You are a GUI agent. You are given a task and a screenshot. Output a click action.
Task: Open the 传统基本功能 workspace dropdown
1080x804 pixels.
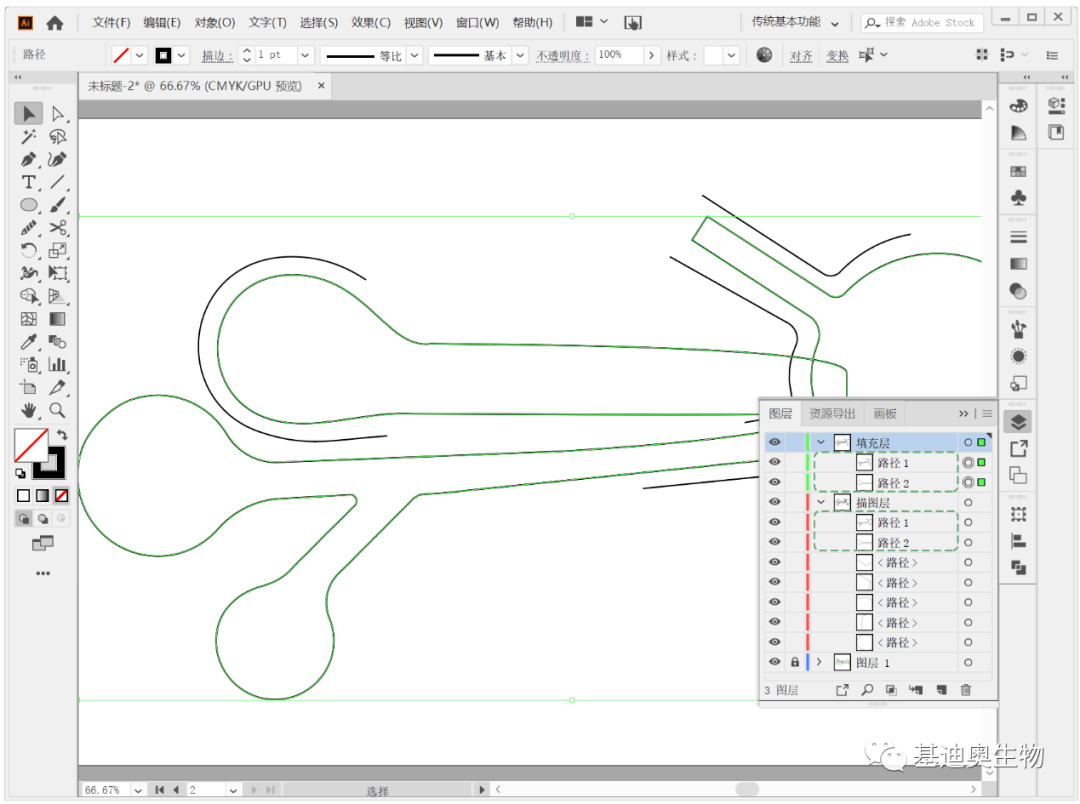point(795,22)
